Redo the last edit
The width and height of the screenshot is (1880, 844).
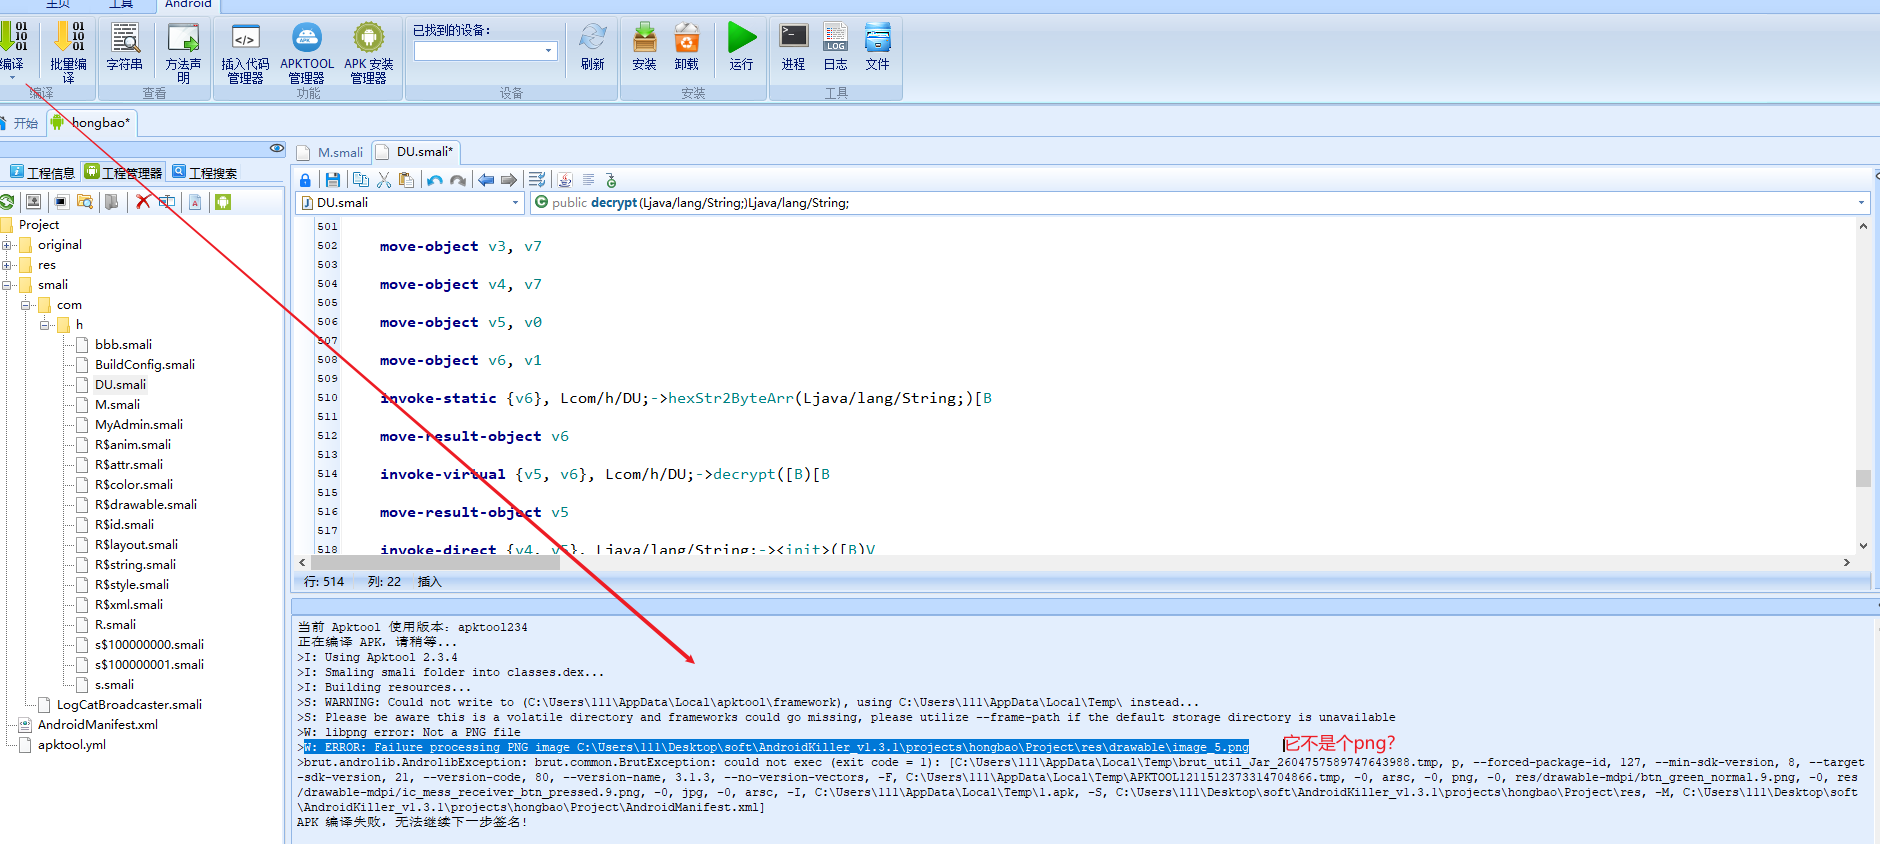click(x=458, y=180)
